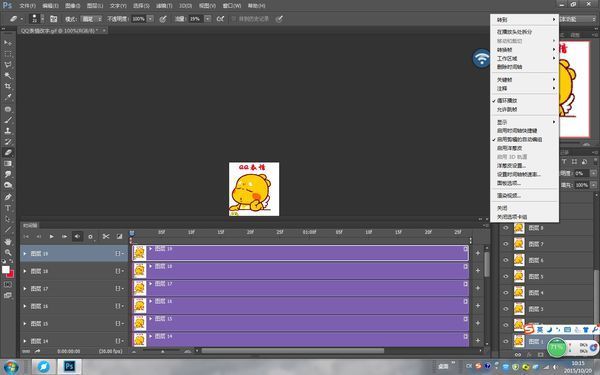600x375 pixels.
Task: Toggle Quick Mask mode icon
Action: coord(8,285)
